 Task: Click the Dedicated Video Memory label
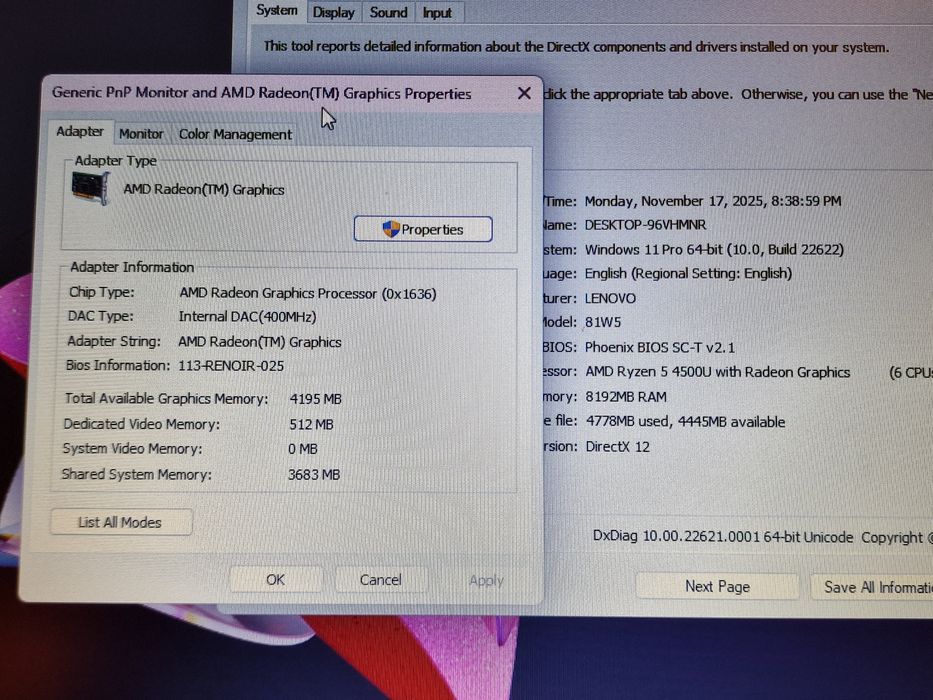point(142,424)
